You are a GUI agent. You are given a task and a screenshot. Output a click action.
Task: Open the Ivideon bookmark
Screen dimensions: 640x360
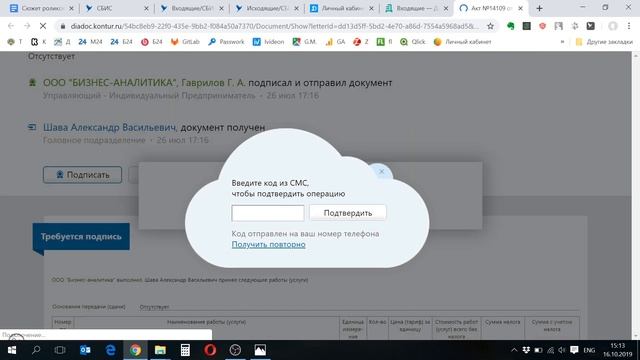pyautogui.click(x=269, y=42)
